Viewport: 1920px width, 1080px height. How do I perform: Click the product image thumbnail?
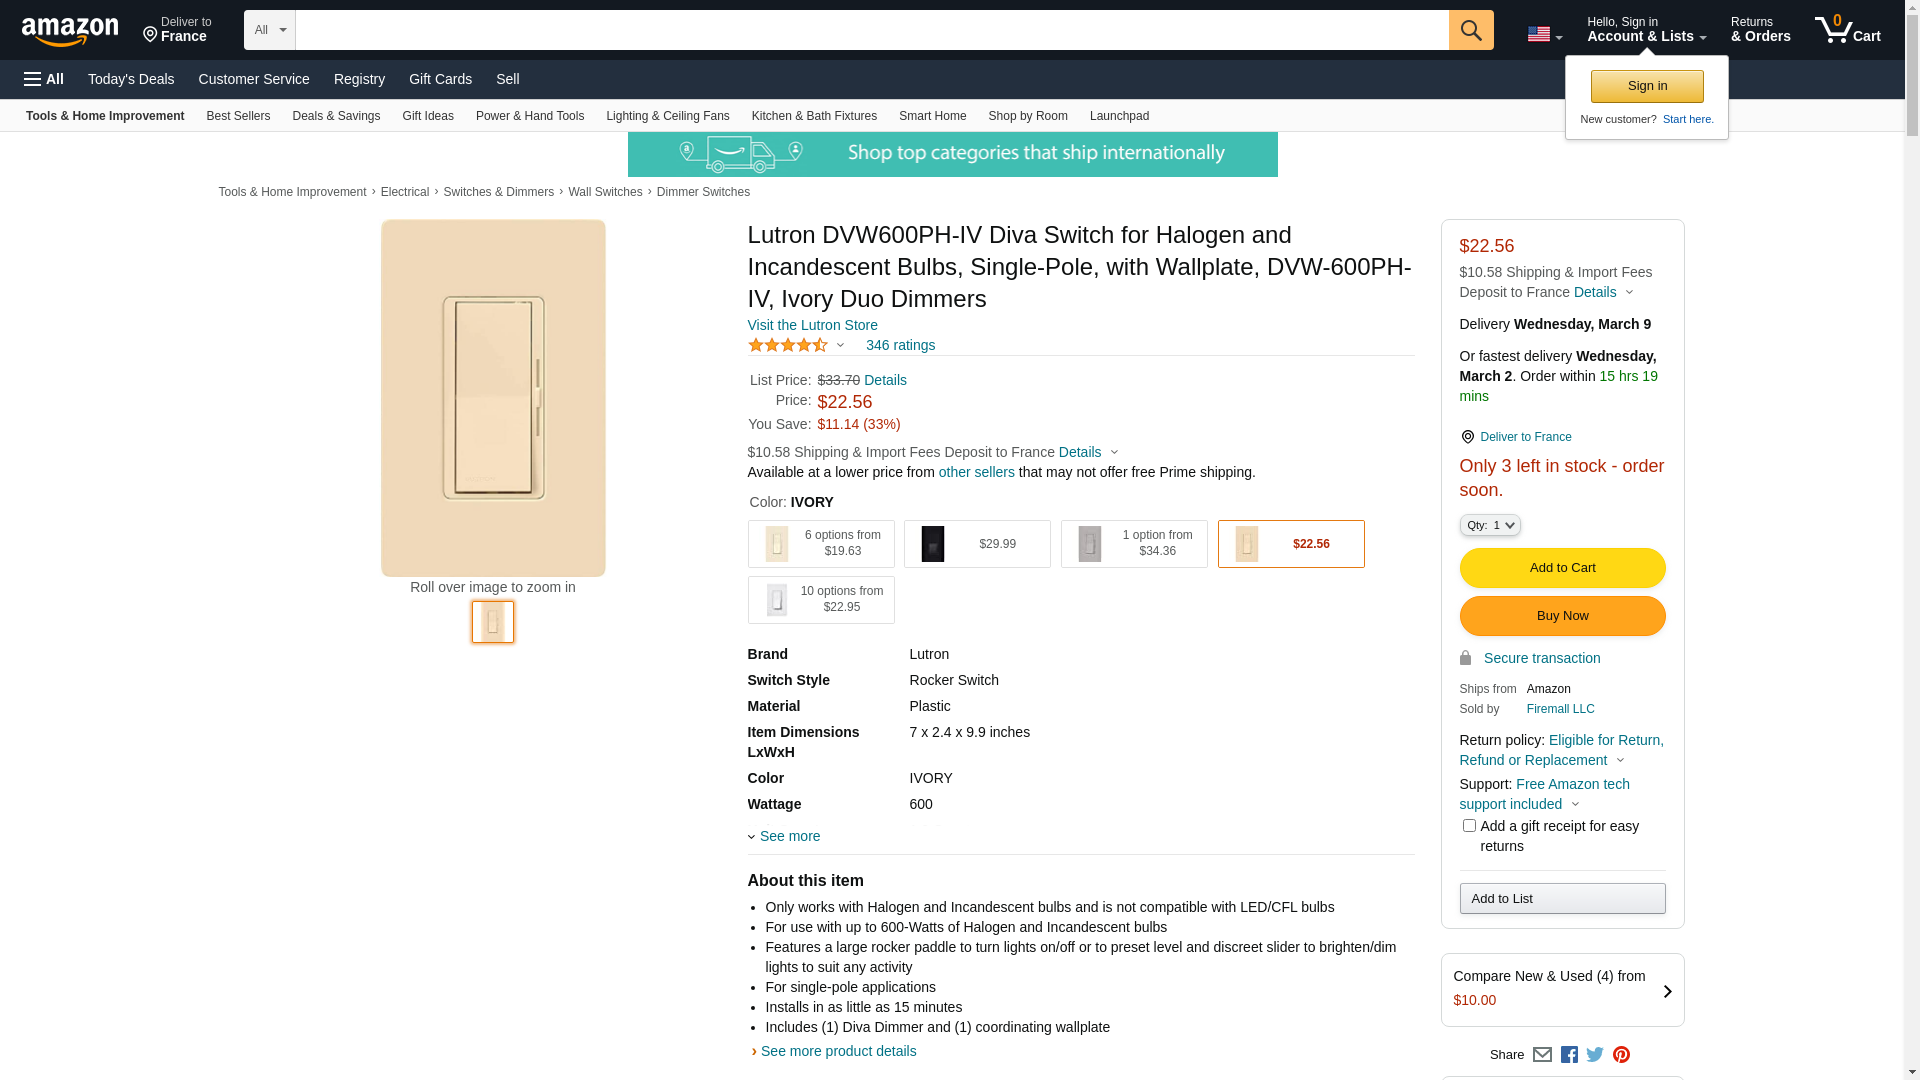click(x=493, y=622)
